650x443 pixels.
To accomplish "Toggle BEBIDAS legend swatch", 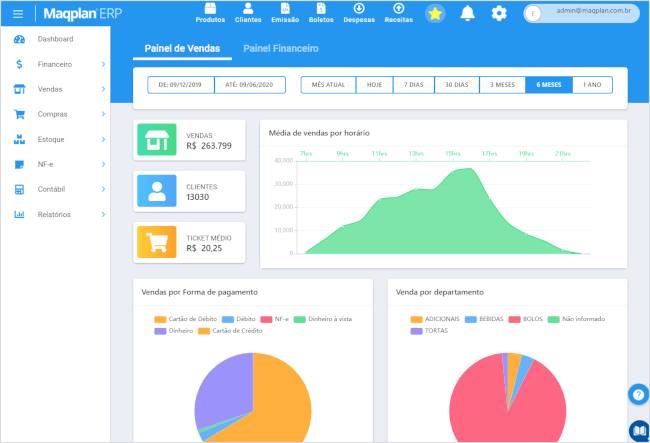I will pyautogui.click(x=471, y=320).
